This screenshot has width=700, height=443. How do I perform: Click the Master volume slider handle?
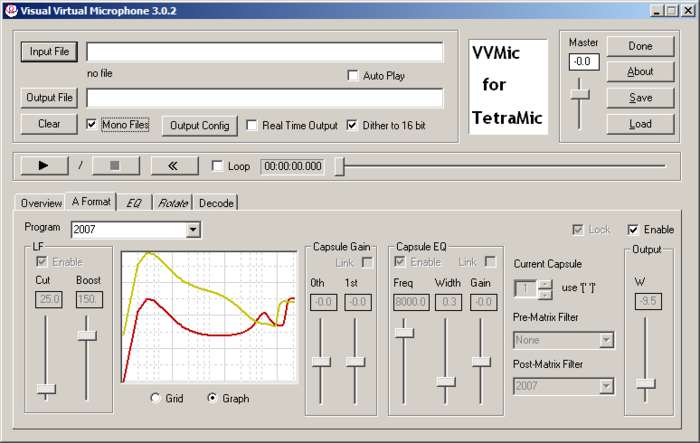pyautogui.click(x=580, y=94)
